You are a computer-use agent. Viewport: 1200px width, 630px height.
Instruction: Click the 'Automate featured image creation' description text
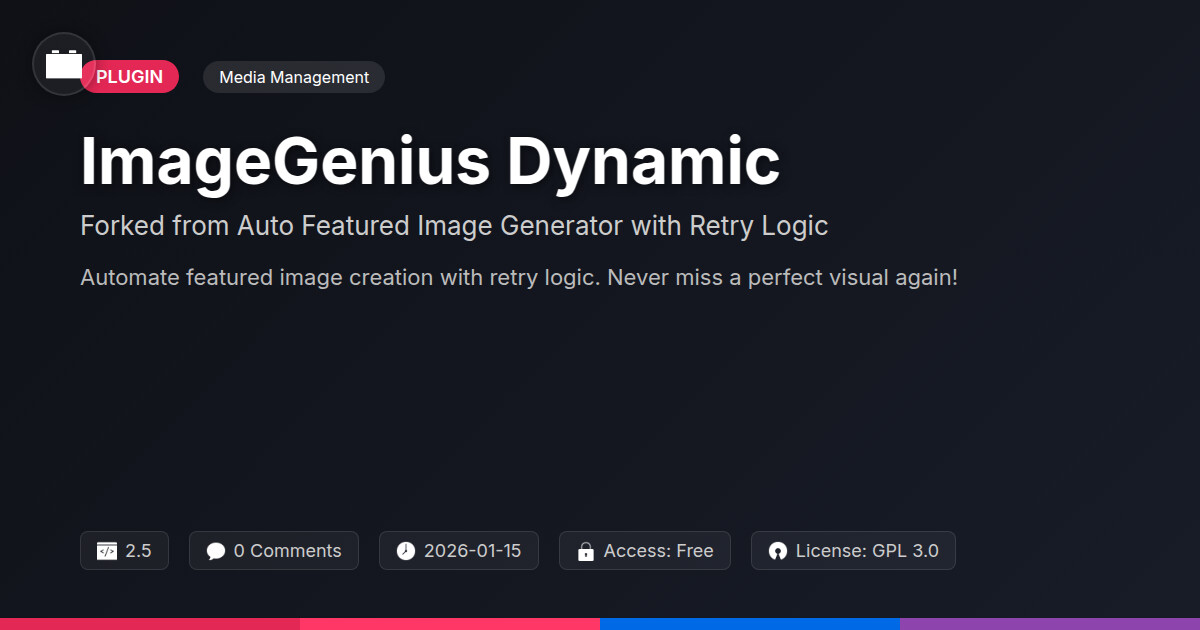tap(519, 277)
